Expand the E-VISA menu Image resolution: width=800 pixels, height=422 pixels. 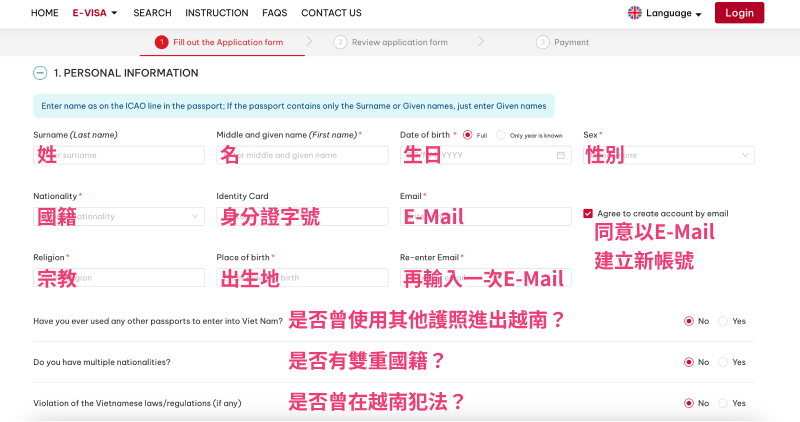tap(95, 13)
